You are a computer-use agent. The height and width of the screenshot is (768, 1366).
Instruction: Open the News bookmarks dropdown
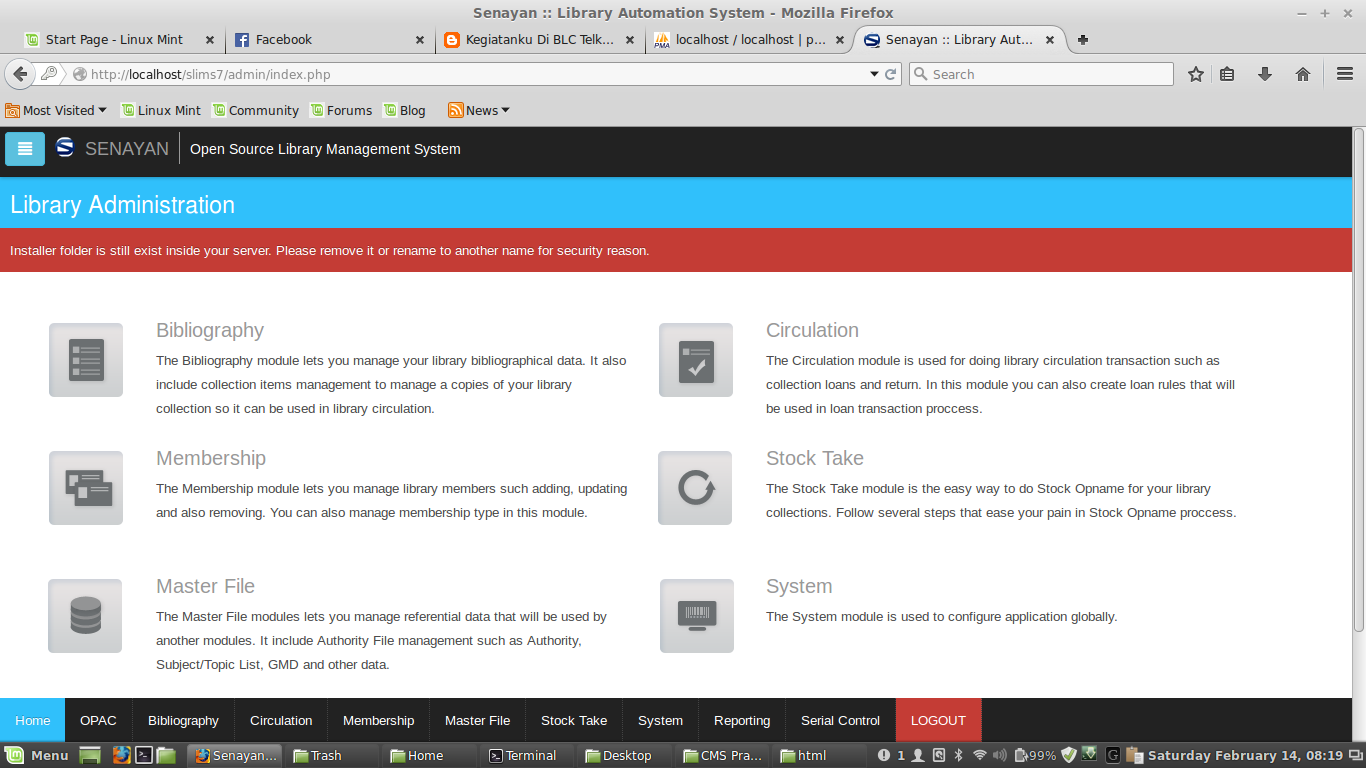(x=478, y=110)
